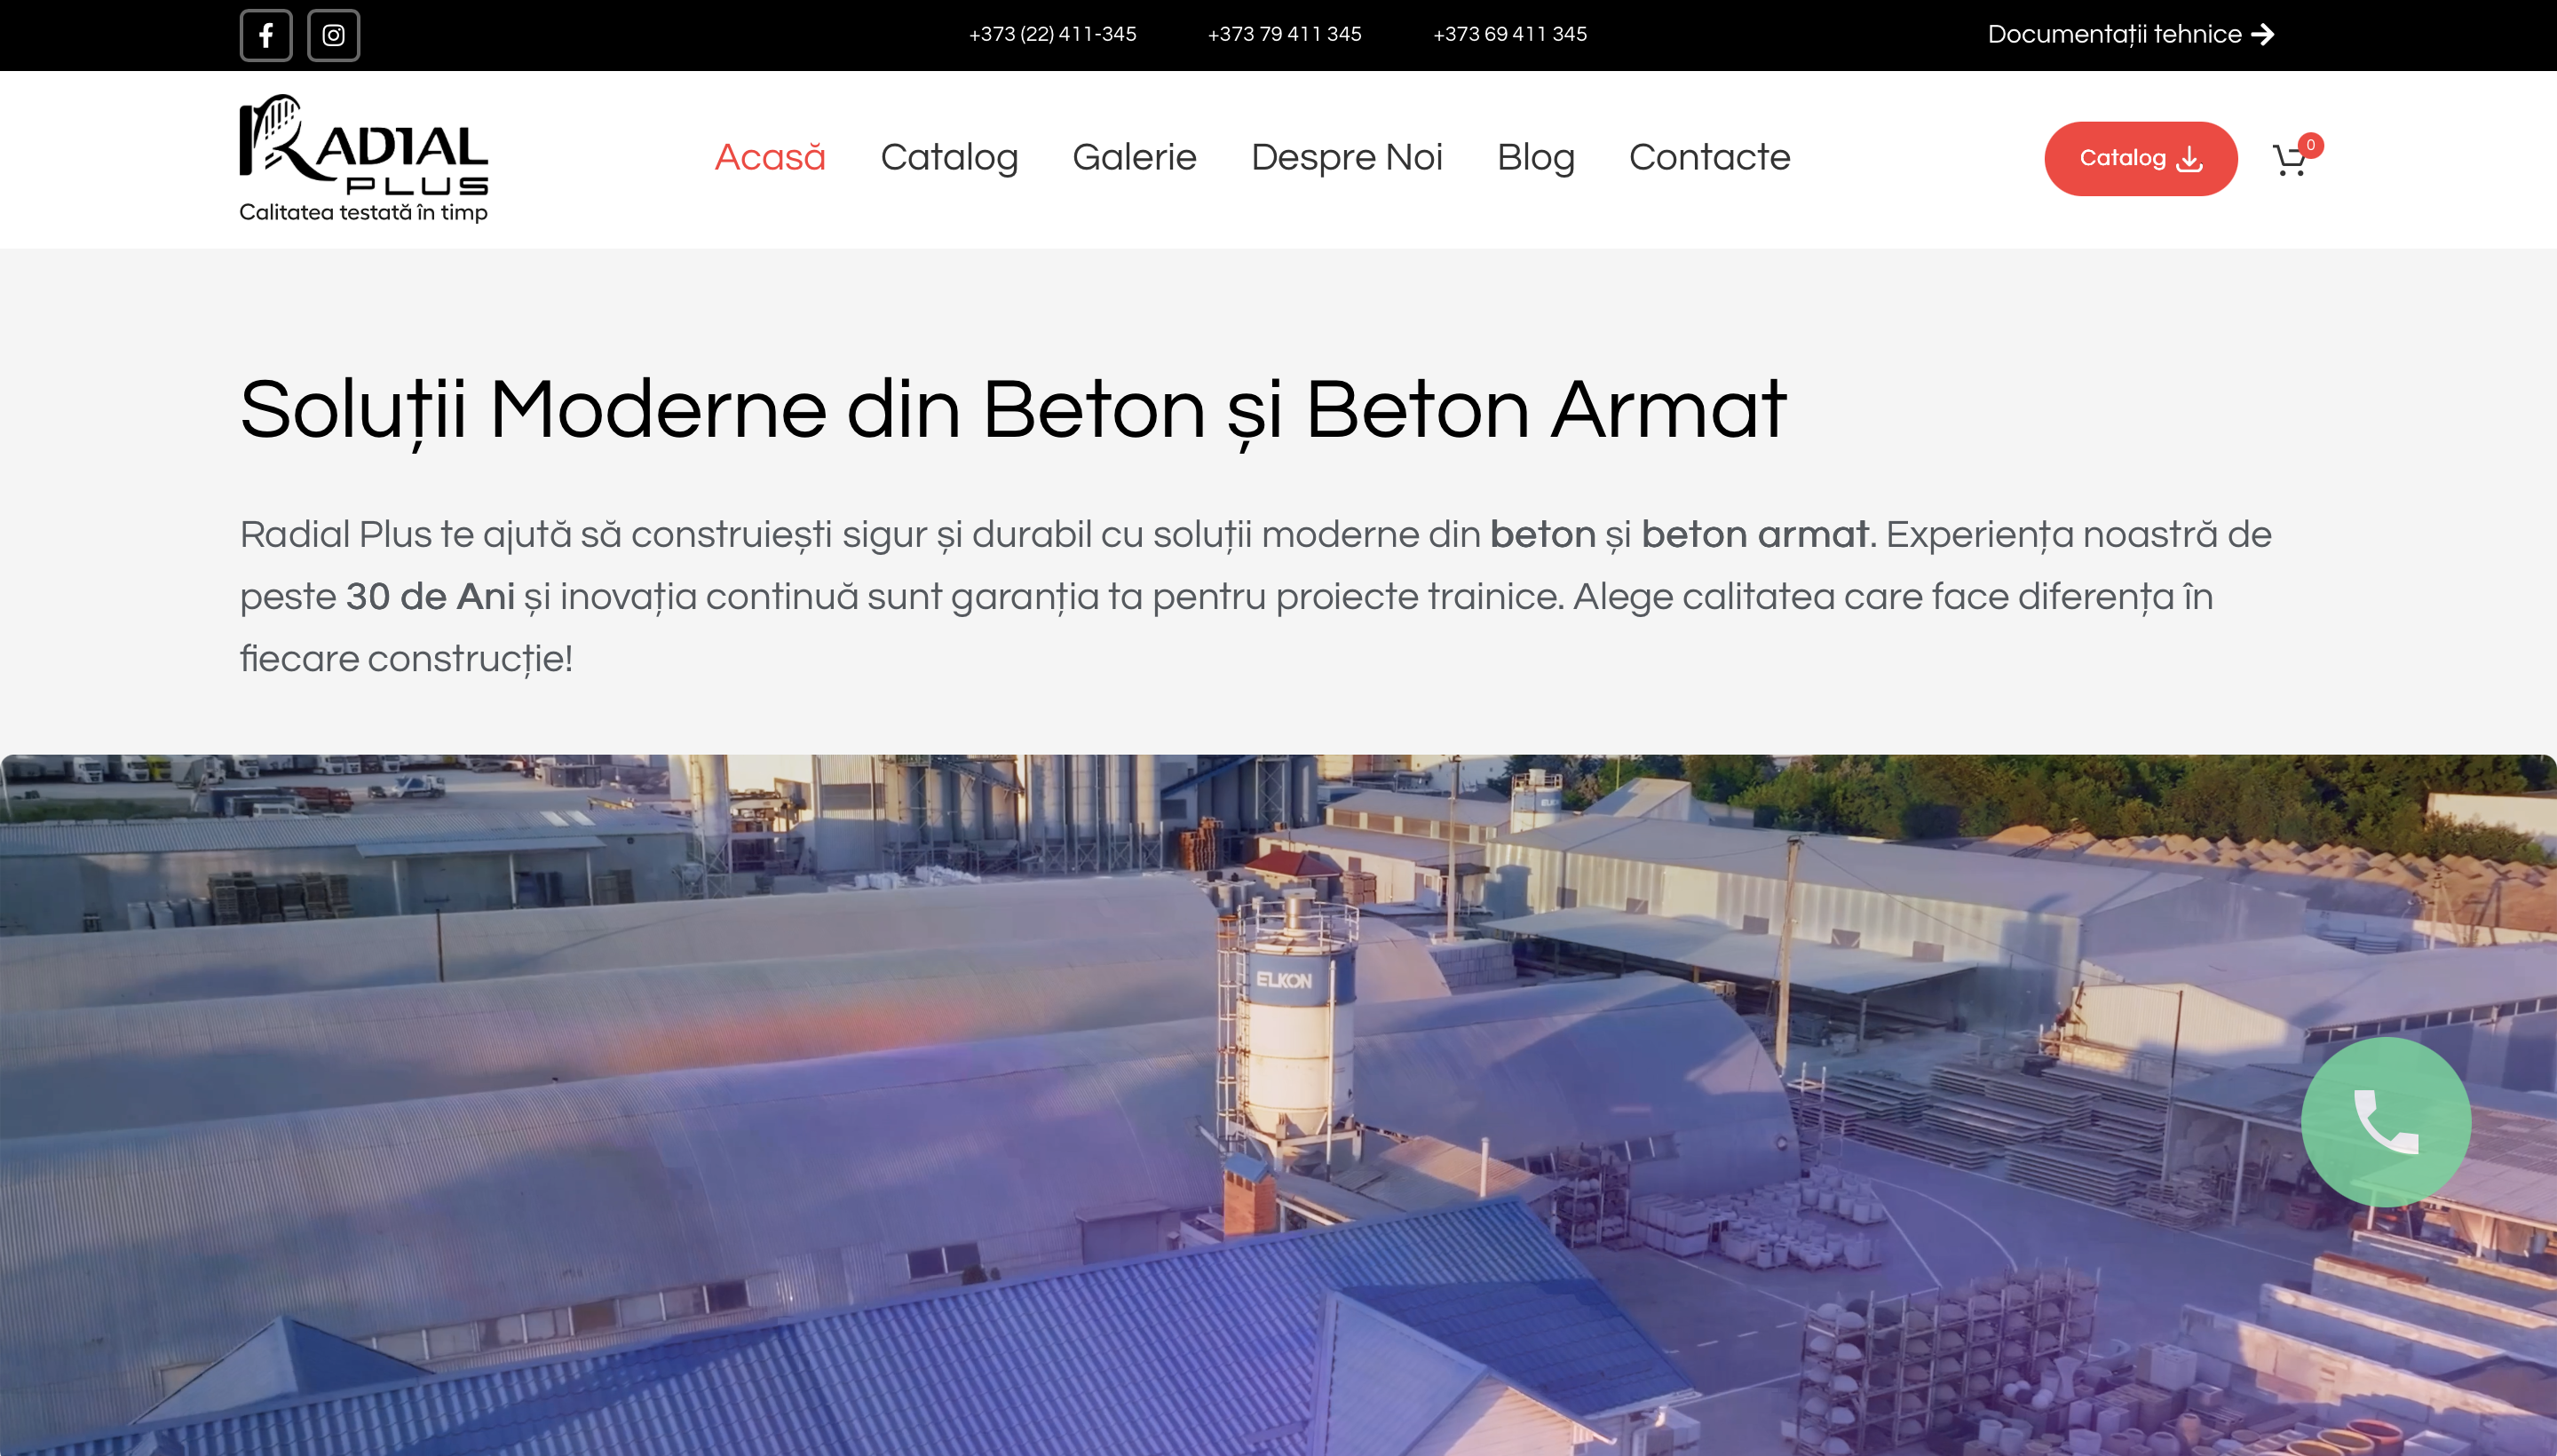Open the Facebook social icon

pos(266,36)
